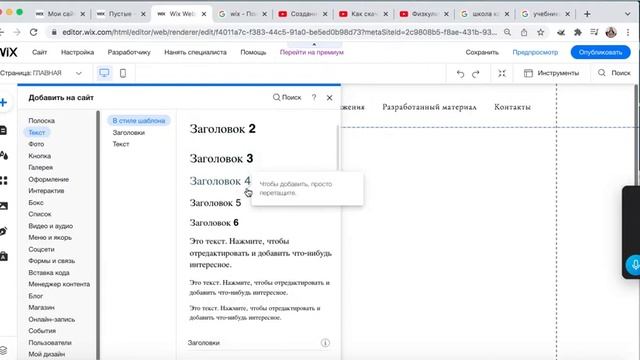Collapse the top bar arrow handle
This screenshot has height=360, width=640.
point(314,44)
